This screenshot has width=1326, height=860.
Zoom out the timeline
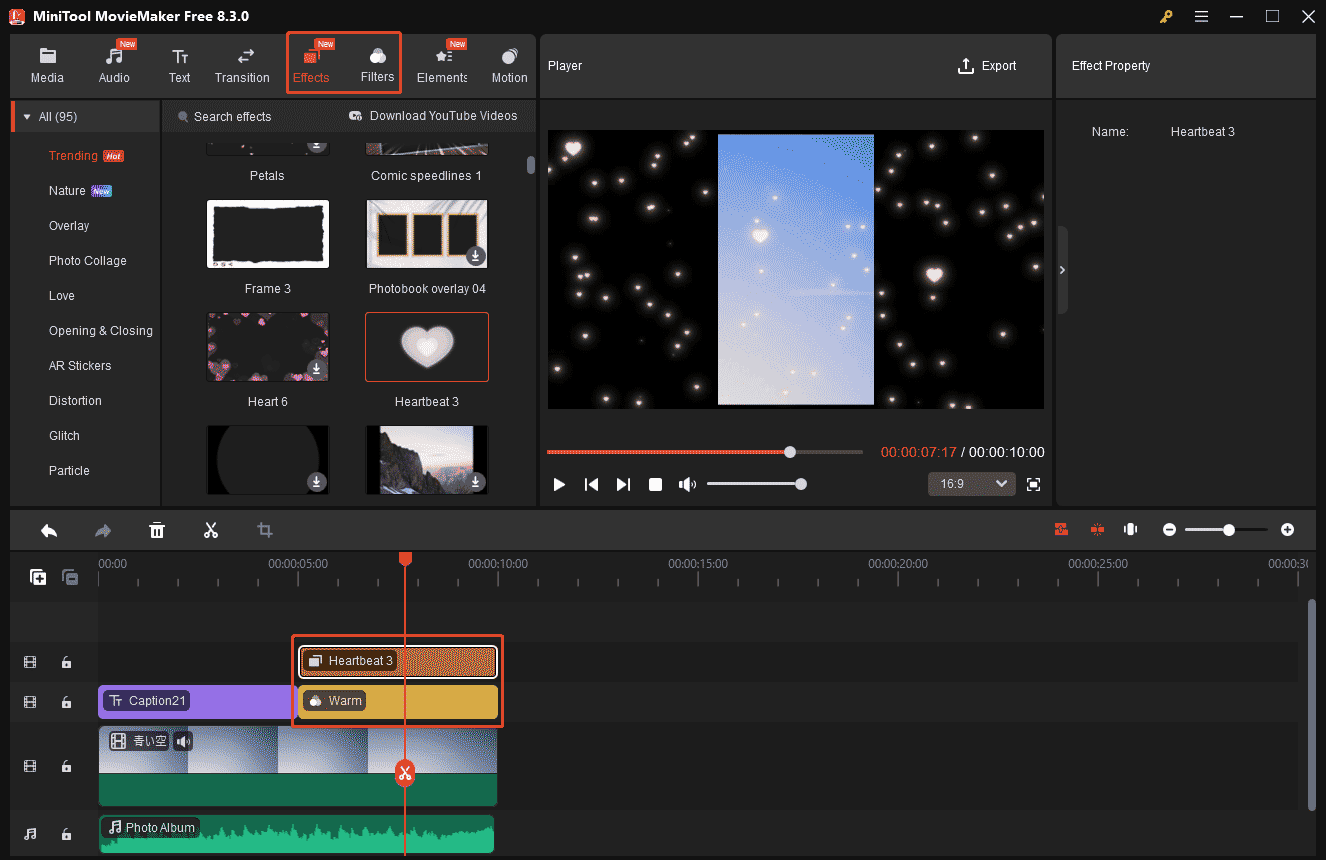coord(1169,530)
